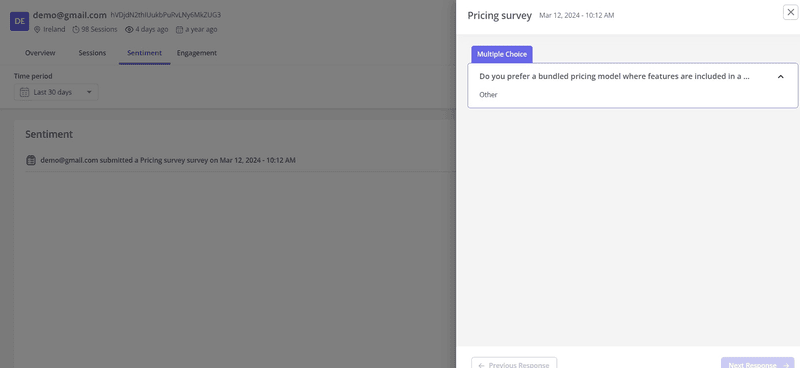
Task: Go to Previous Response
Action: (x=514, y=364)
